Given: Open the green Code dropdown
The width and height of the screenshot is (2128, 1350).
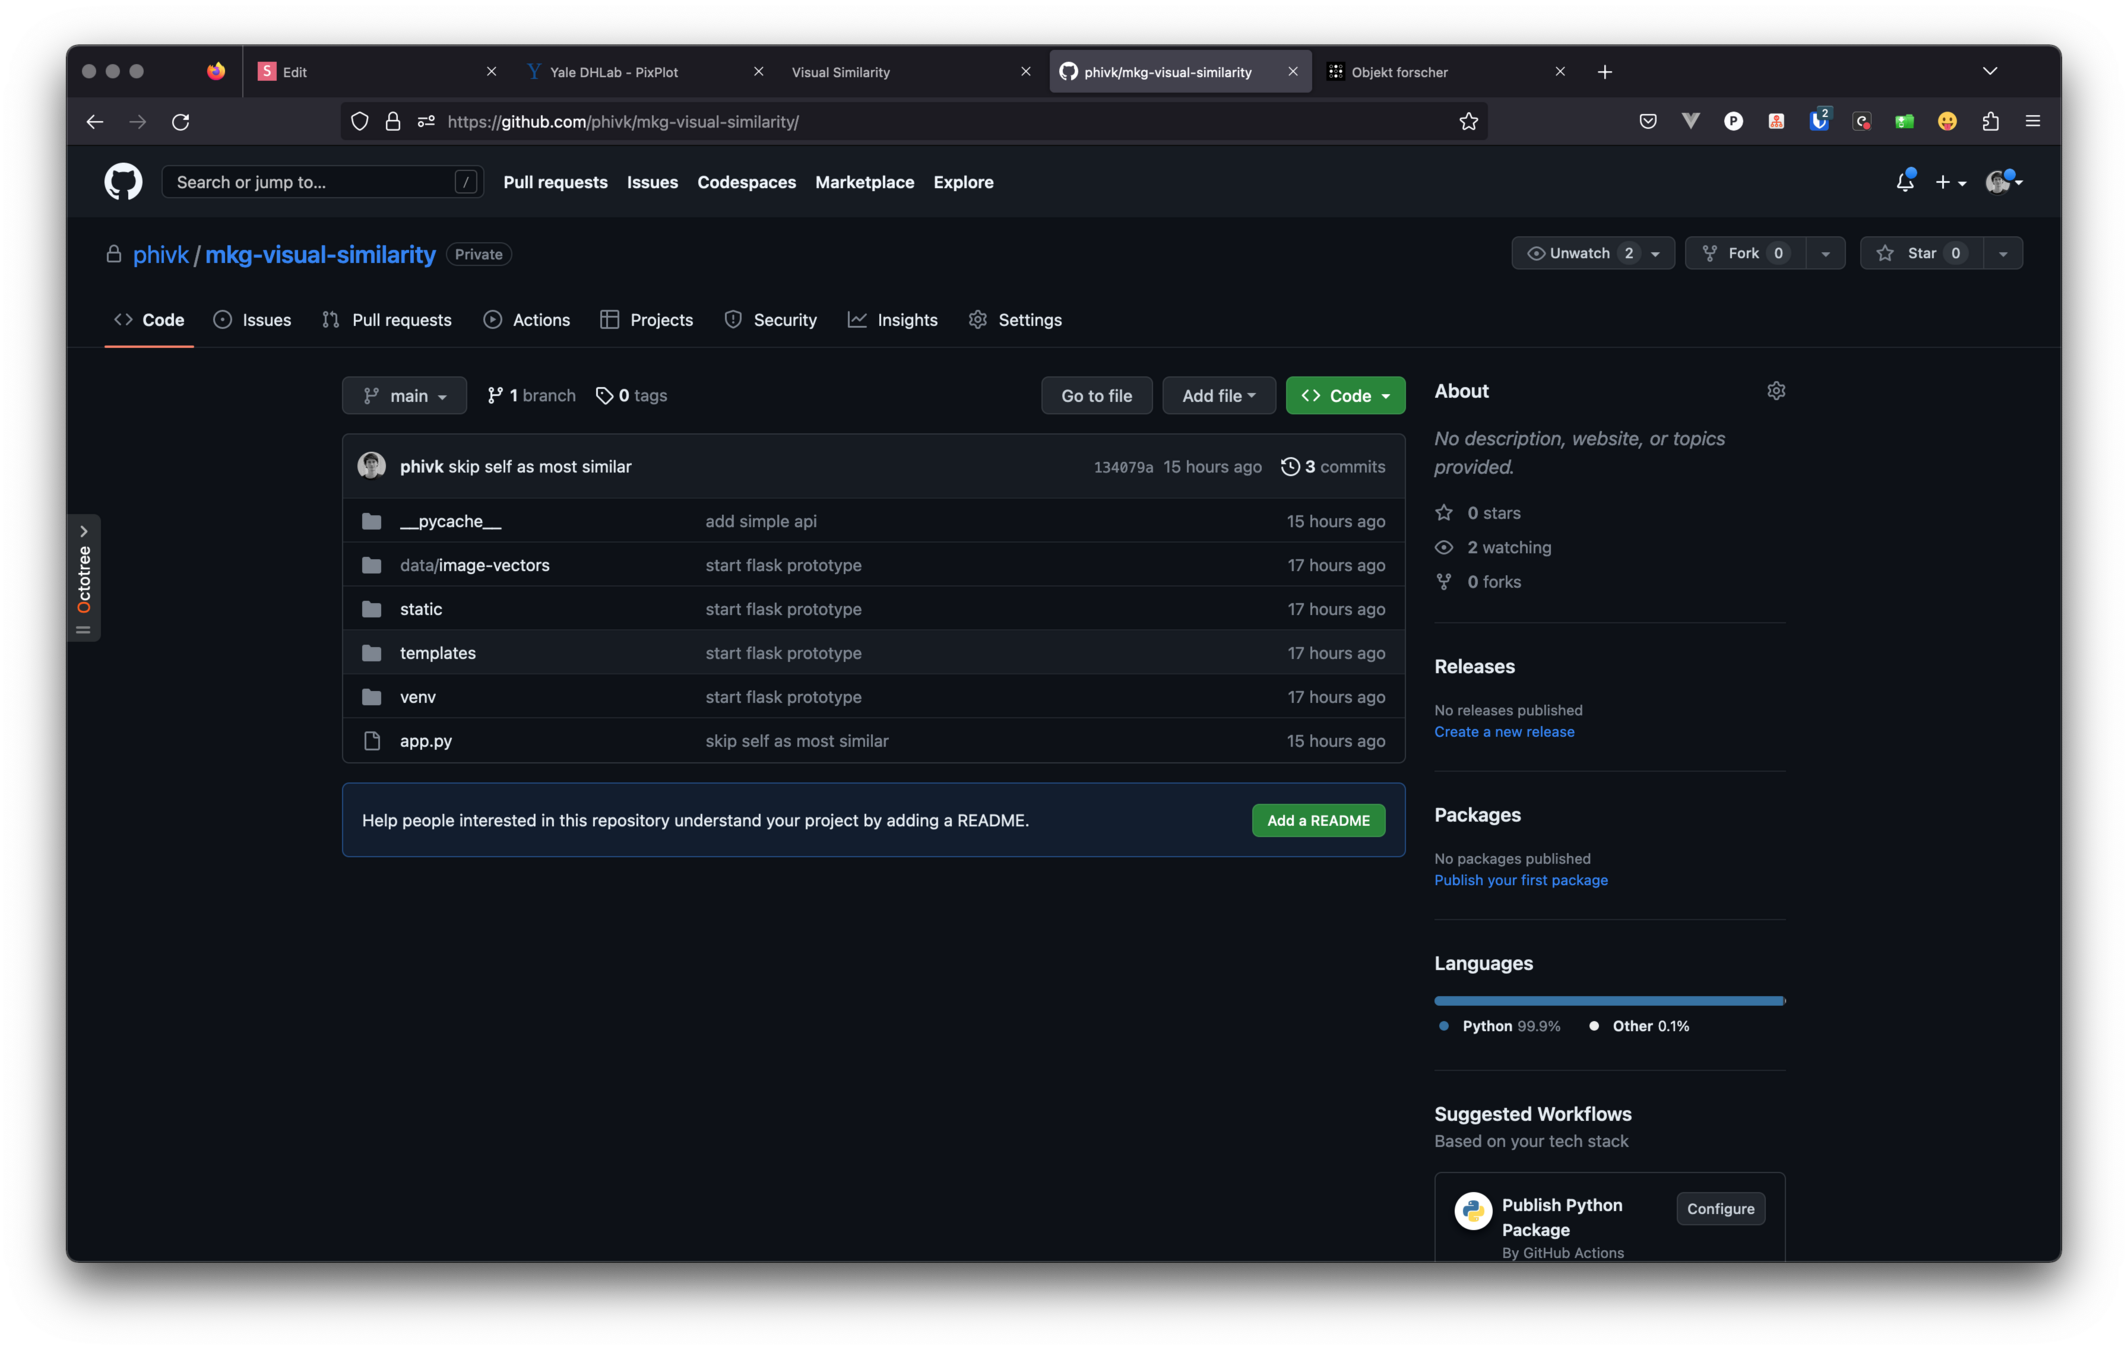Looking at the screenshot, I should (x=1344, y=396).
